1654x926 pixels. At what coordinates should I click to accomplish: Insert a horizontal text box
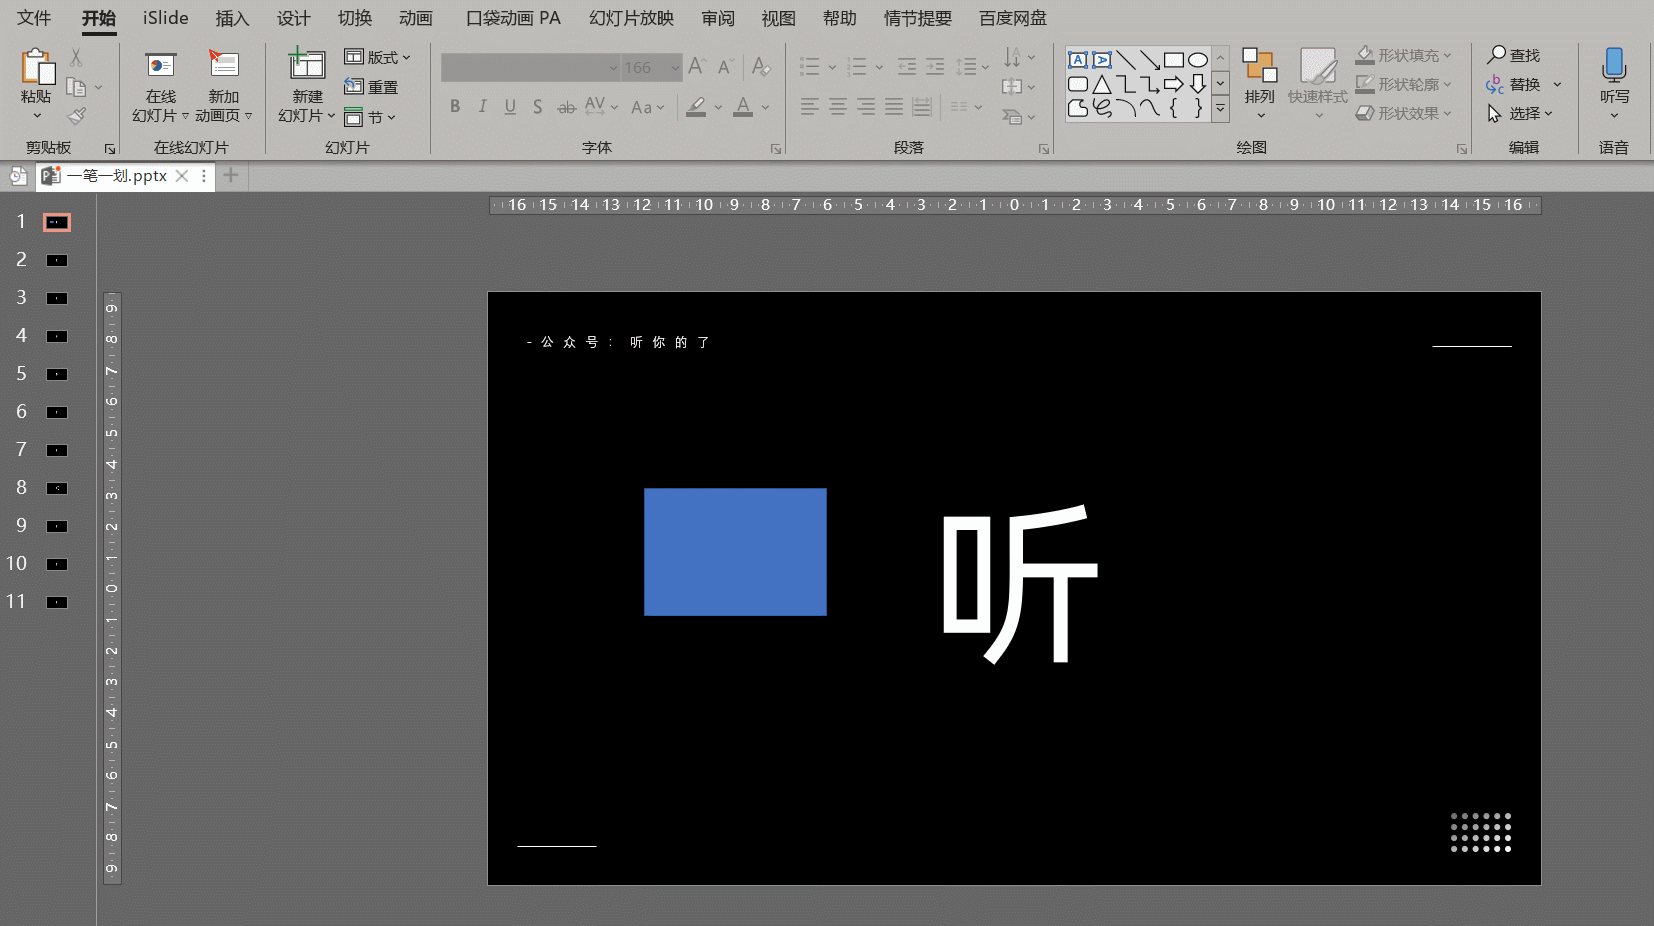tap(1078, 60)
